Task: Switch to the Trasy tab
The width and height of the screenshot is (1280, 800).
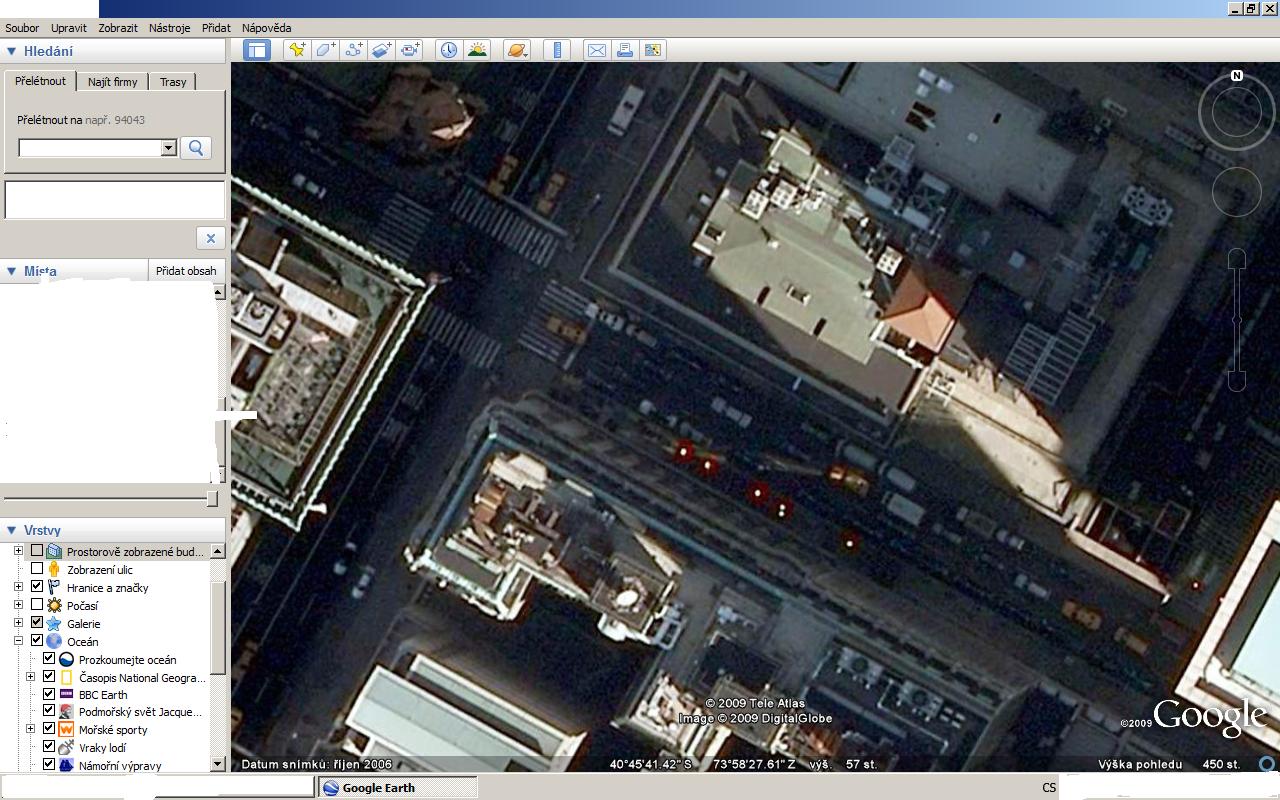Action: [x=173, y=82]
